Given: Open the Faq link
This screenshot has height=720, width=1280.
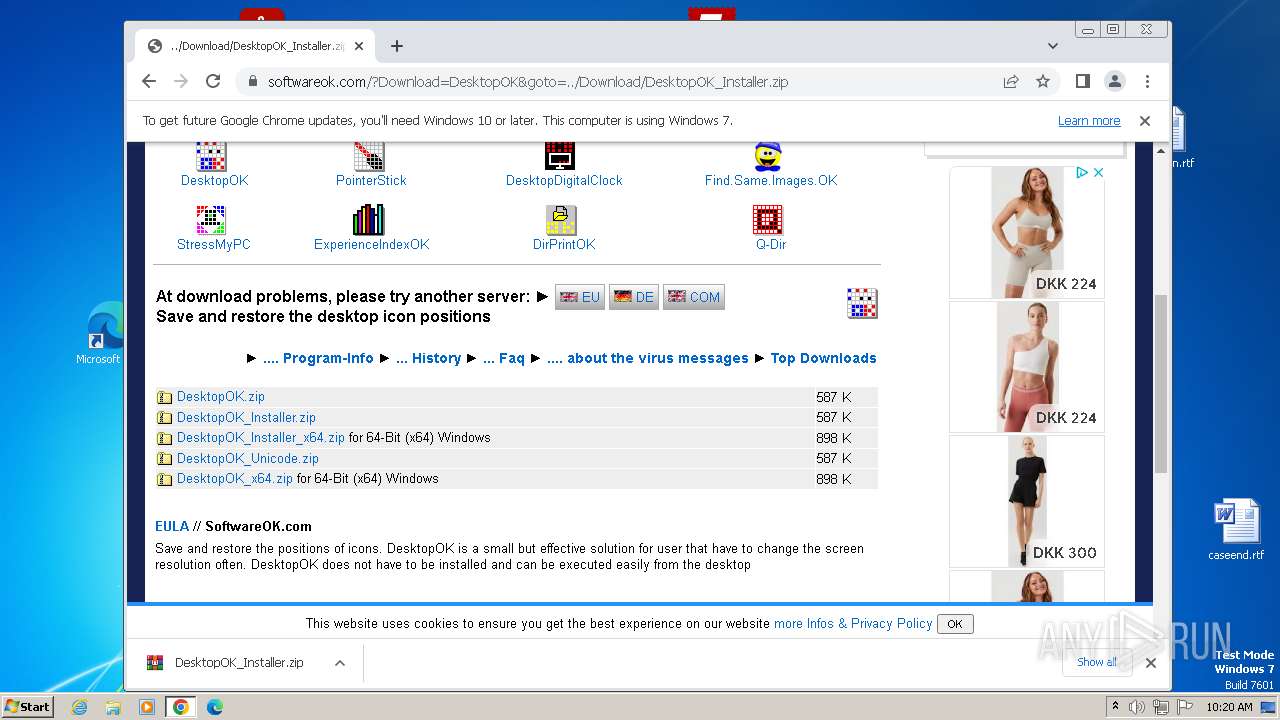Looking at the screenshot, I should (x=503, y=358).
